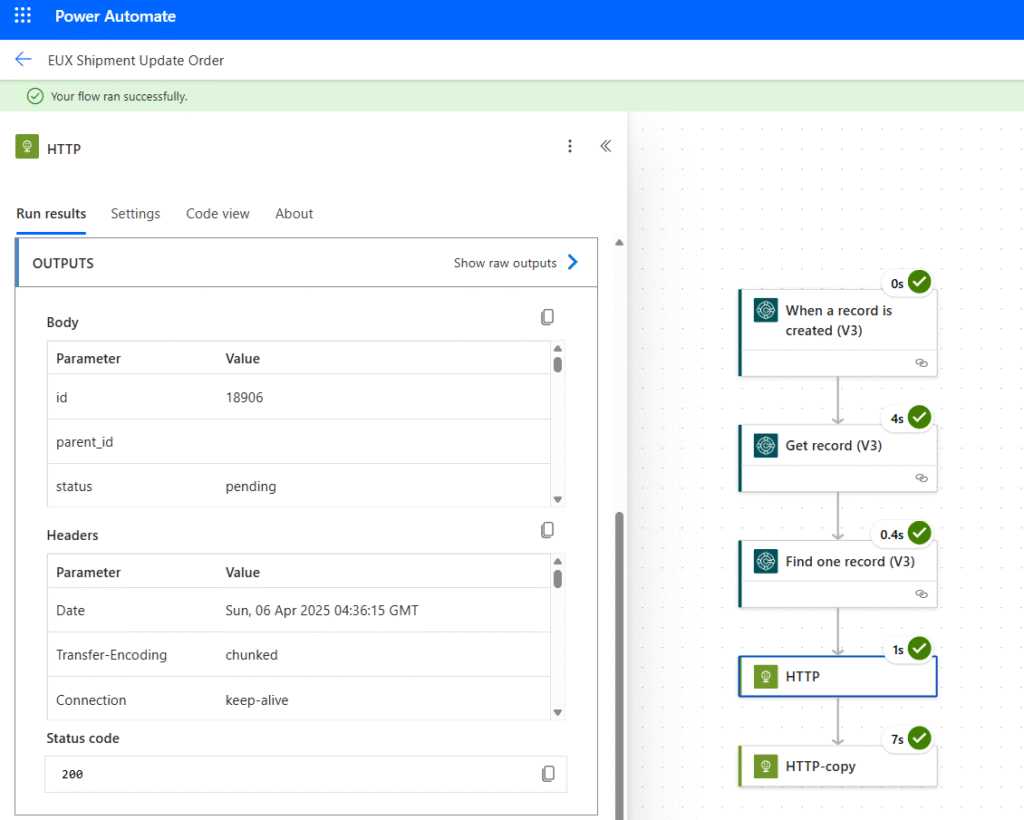Select the Get record (V3) action card
The height and width of the screenshot is (820, 1024).
838,458
